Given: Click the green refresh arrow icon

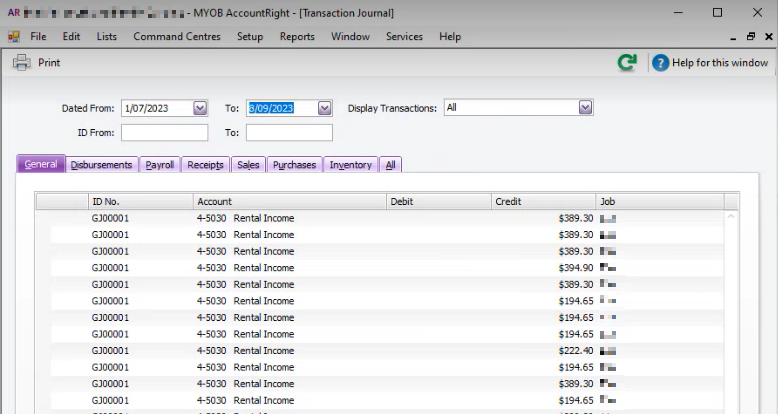Looking at the screenshot, I should pyautogui.click(x=627, y=63).
